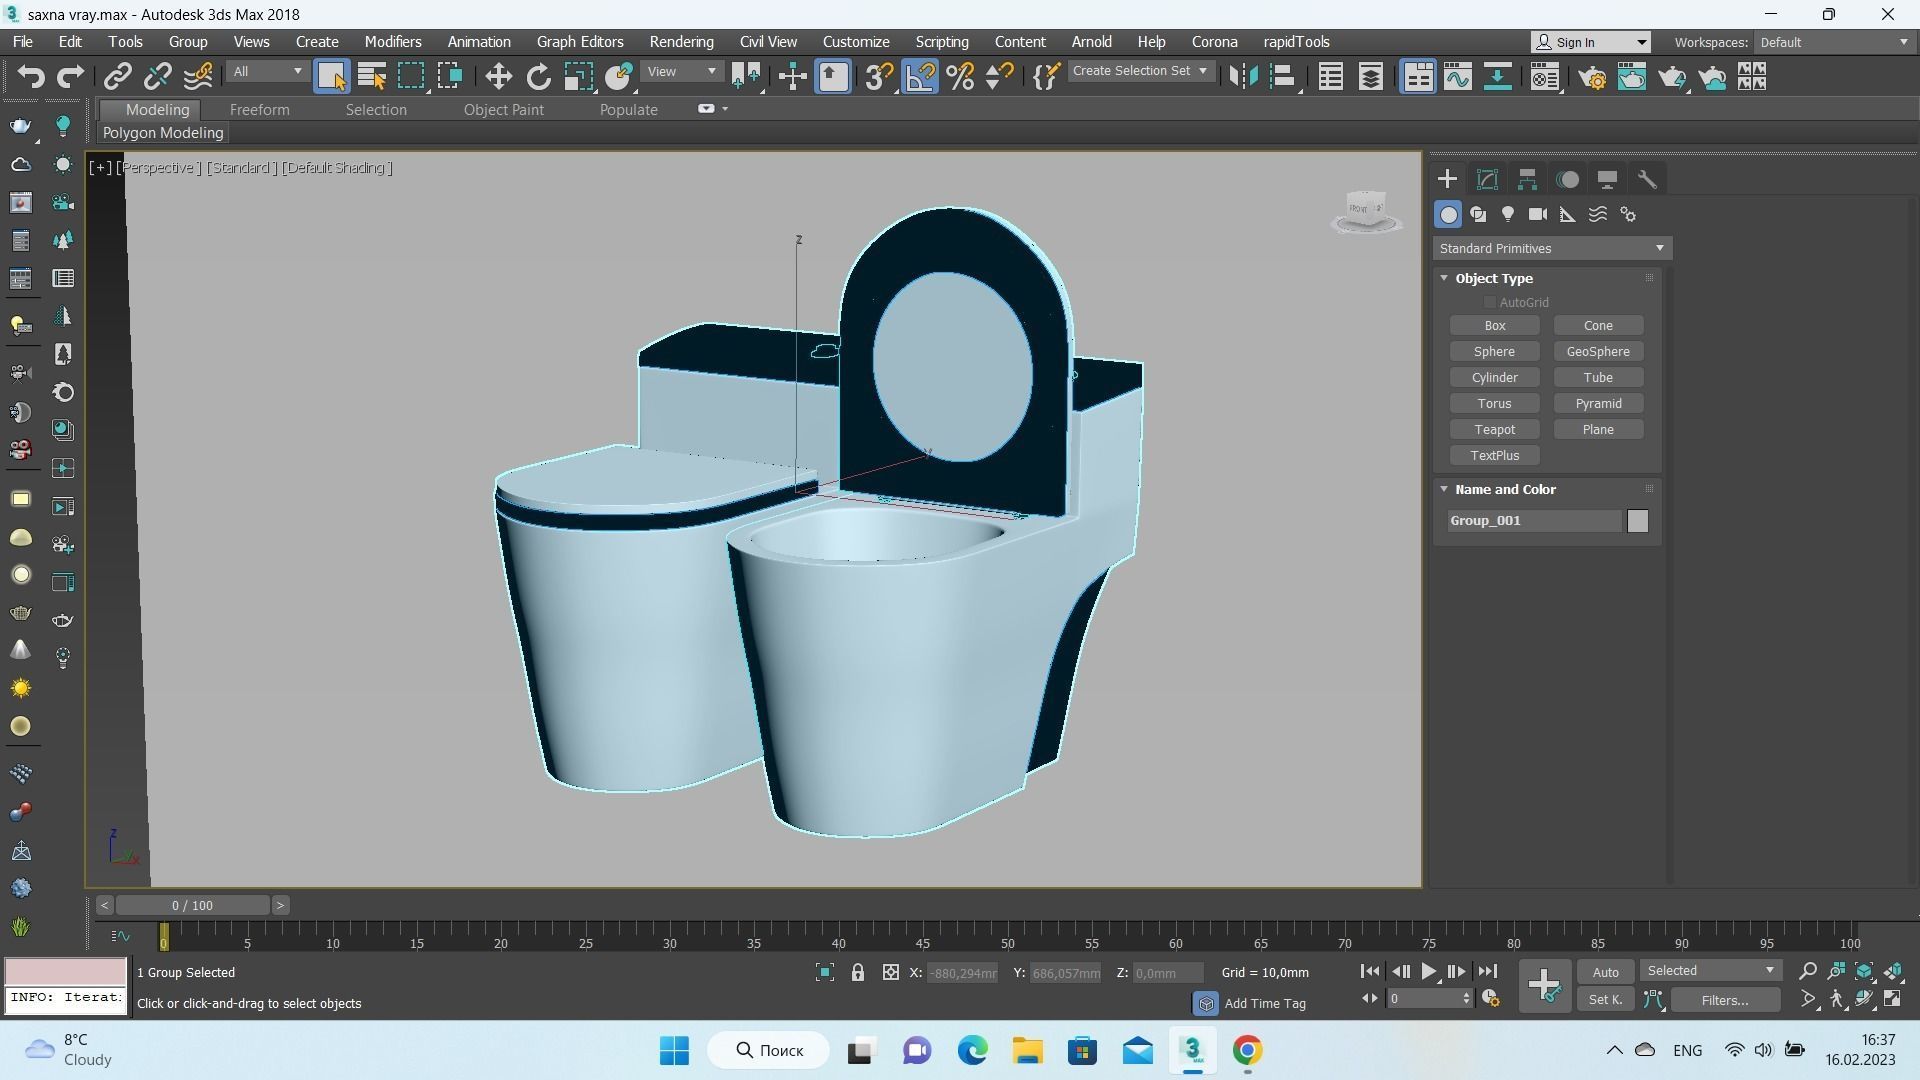Open the Modifiers menu
The width and height of the screenshot is (1920, 1080).
pos(392,42)
